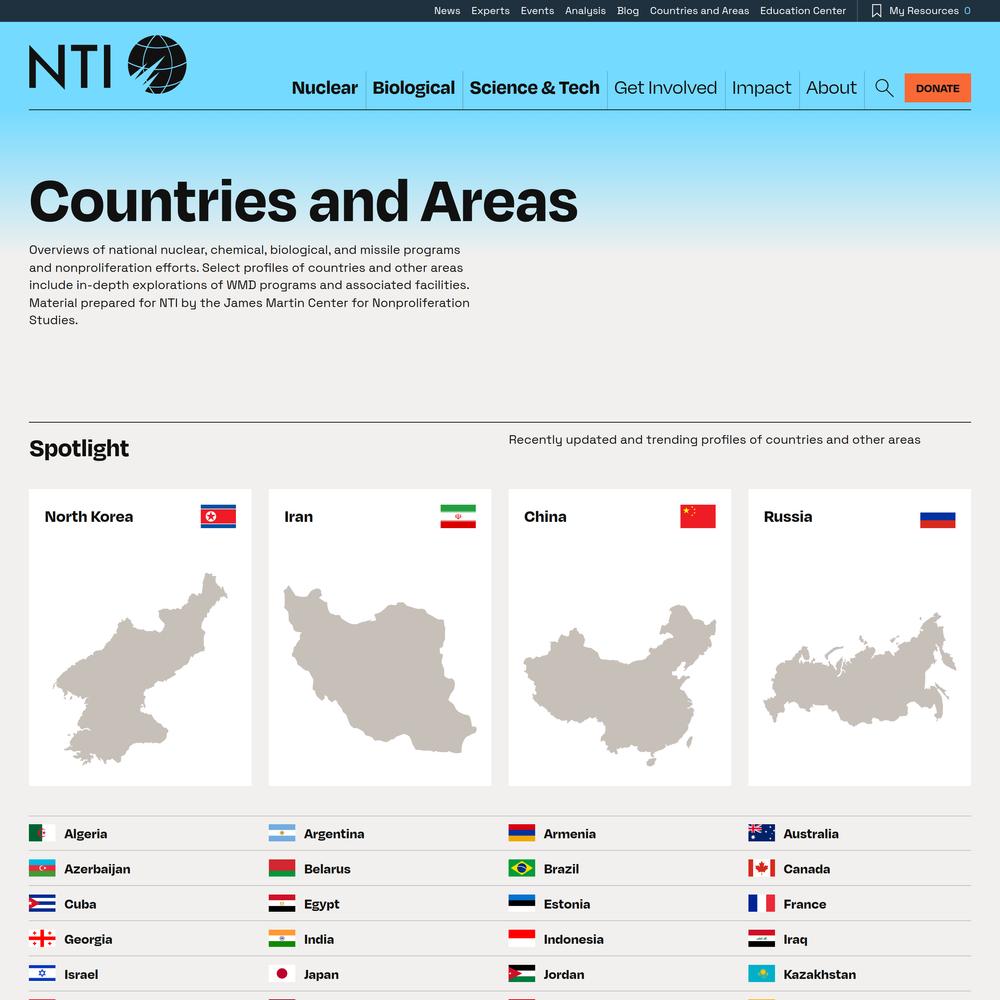Image resolution: width=1000 pixels, height=1000 pixels.
Task: Click the Indonesia flag icon
Action: click(522, 938)
